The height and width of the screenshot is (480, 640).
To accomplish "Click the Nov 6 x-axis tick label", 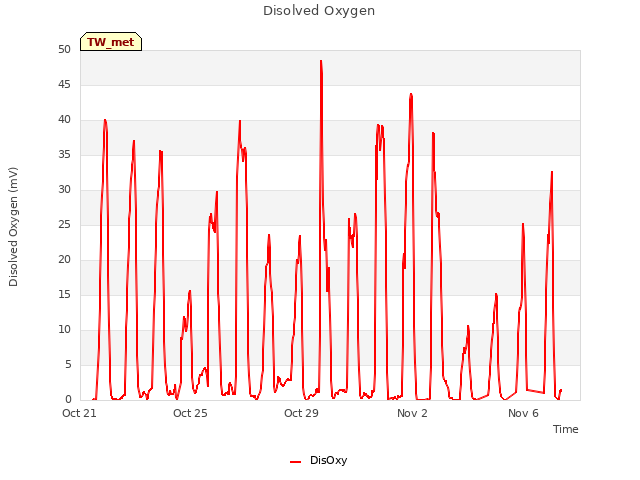I will [x=523, y=413].
